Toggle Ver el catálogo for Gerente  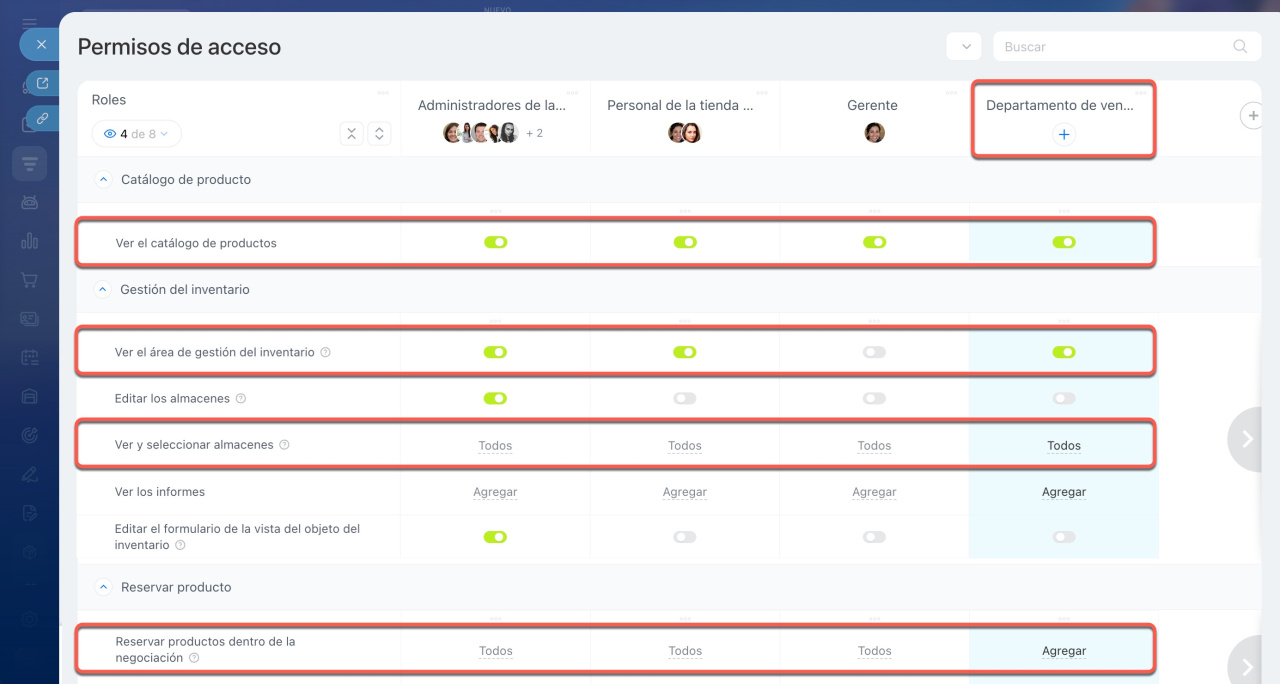[x=874, y=242]
